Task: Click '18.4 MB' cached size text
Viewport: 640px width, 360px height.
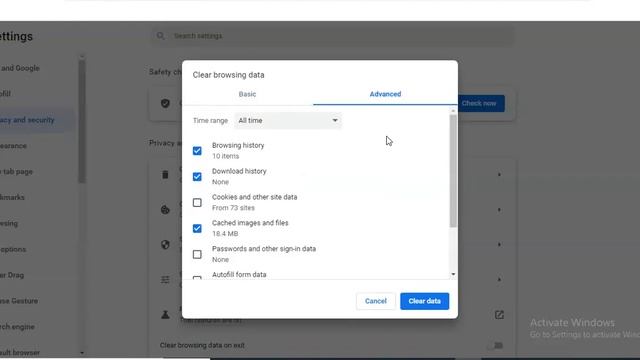Action: [225, 234]
